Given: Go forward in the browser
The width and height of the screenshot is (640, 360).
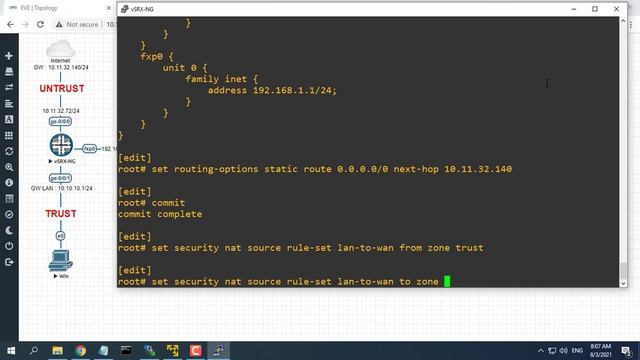Looking at the screenshot, I should point(25,24).
